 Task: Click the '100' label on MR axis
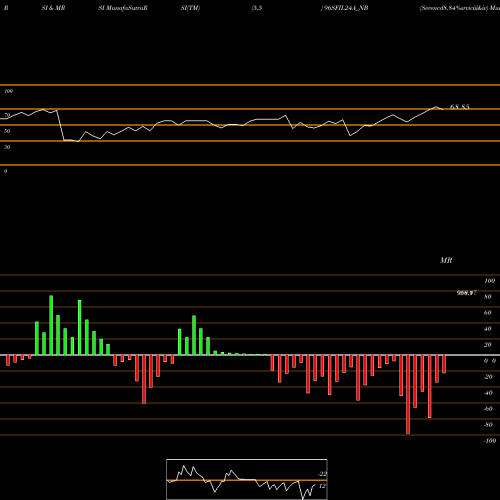(489, 281)
